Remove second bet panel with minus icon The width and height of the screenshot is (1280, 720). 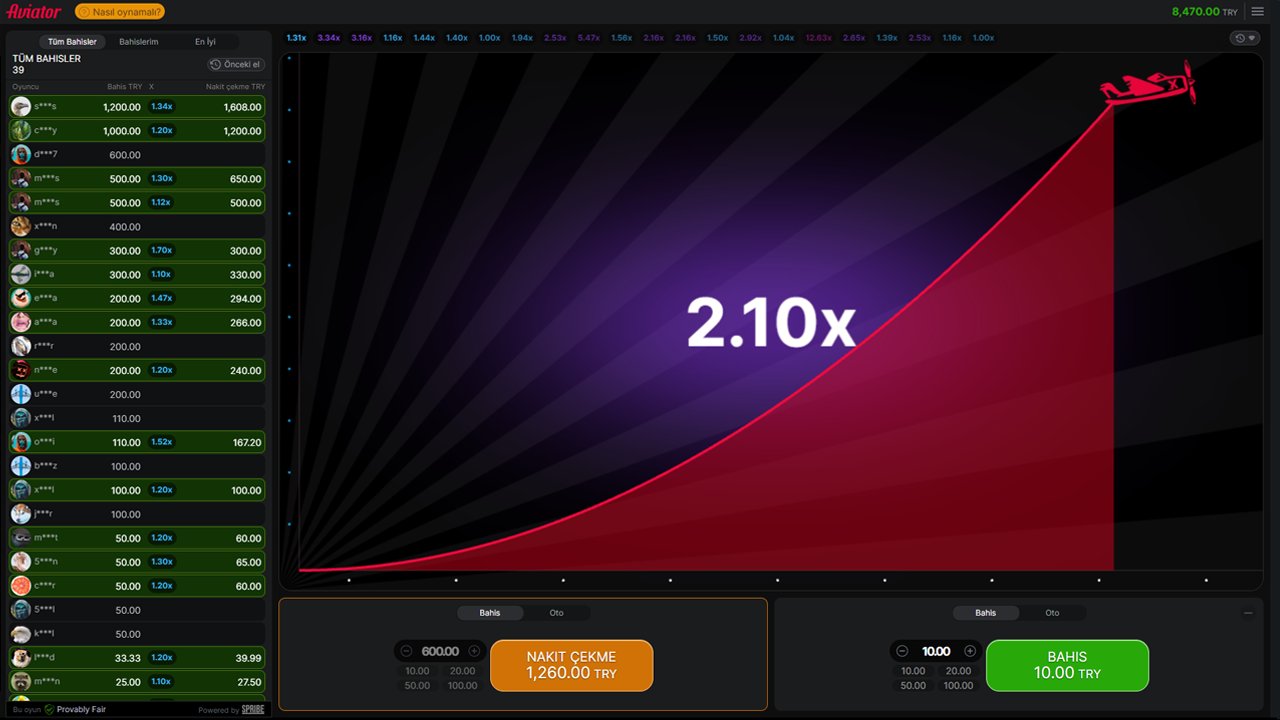pyautogui.click(x=1248, y=613)
